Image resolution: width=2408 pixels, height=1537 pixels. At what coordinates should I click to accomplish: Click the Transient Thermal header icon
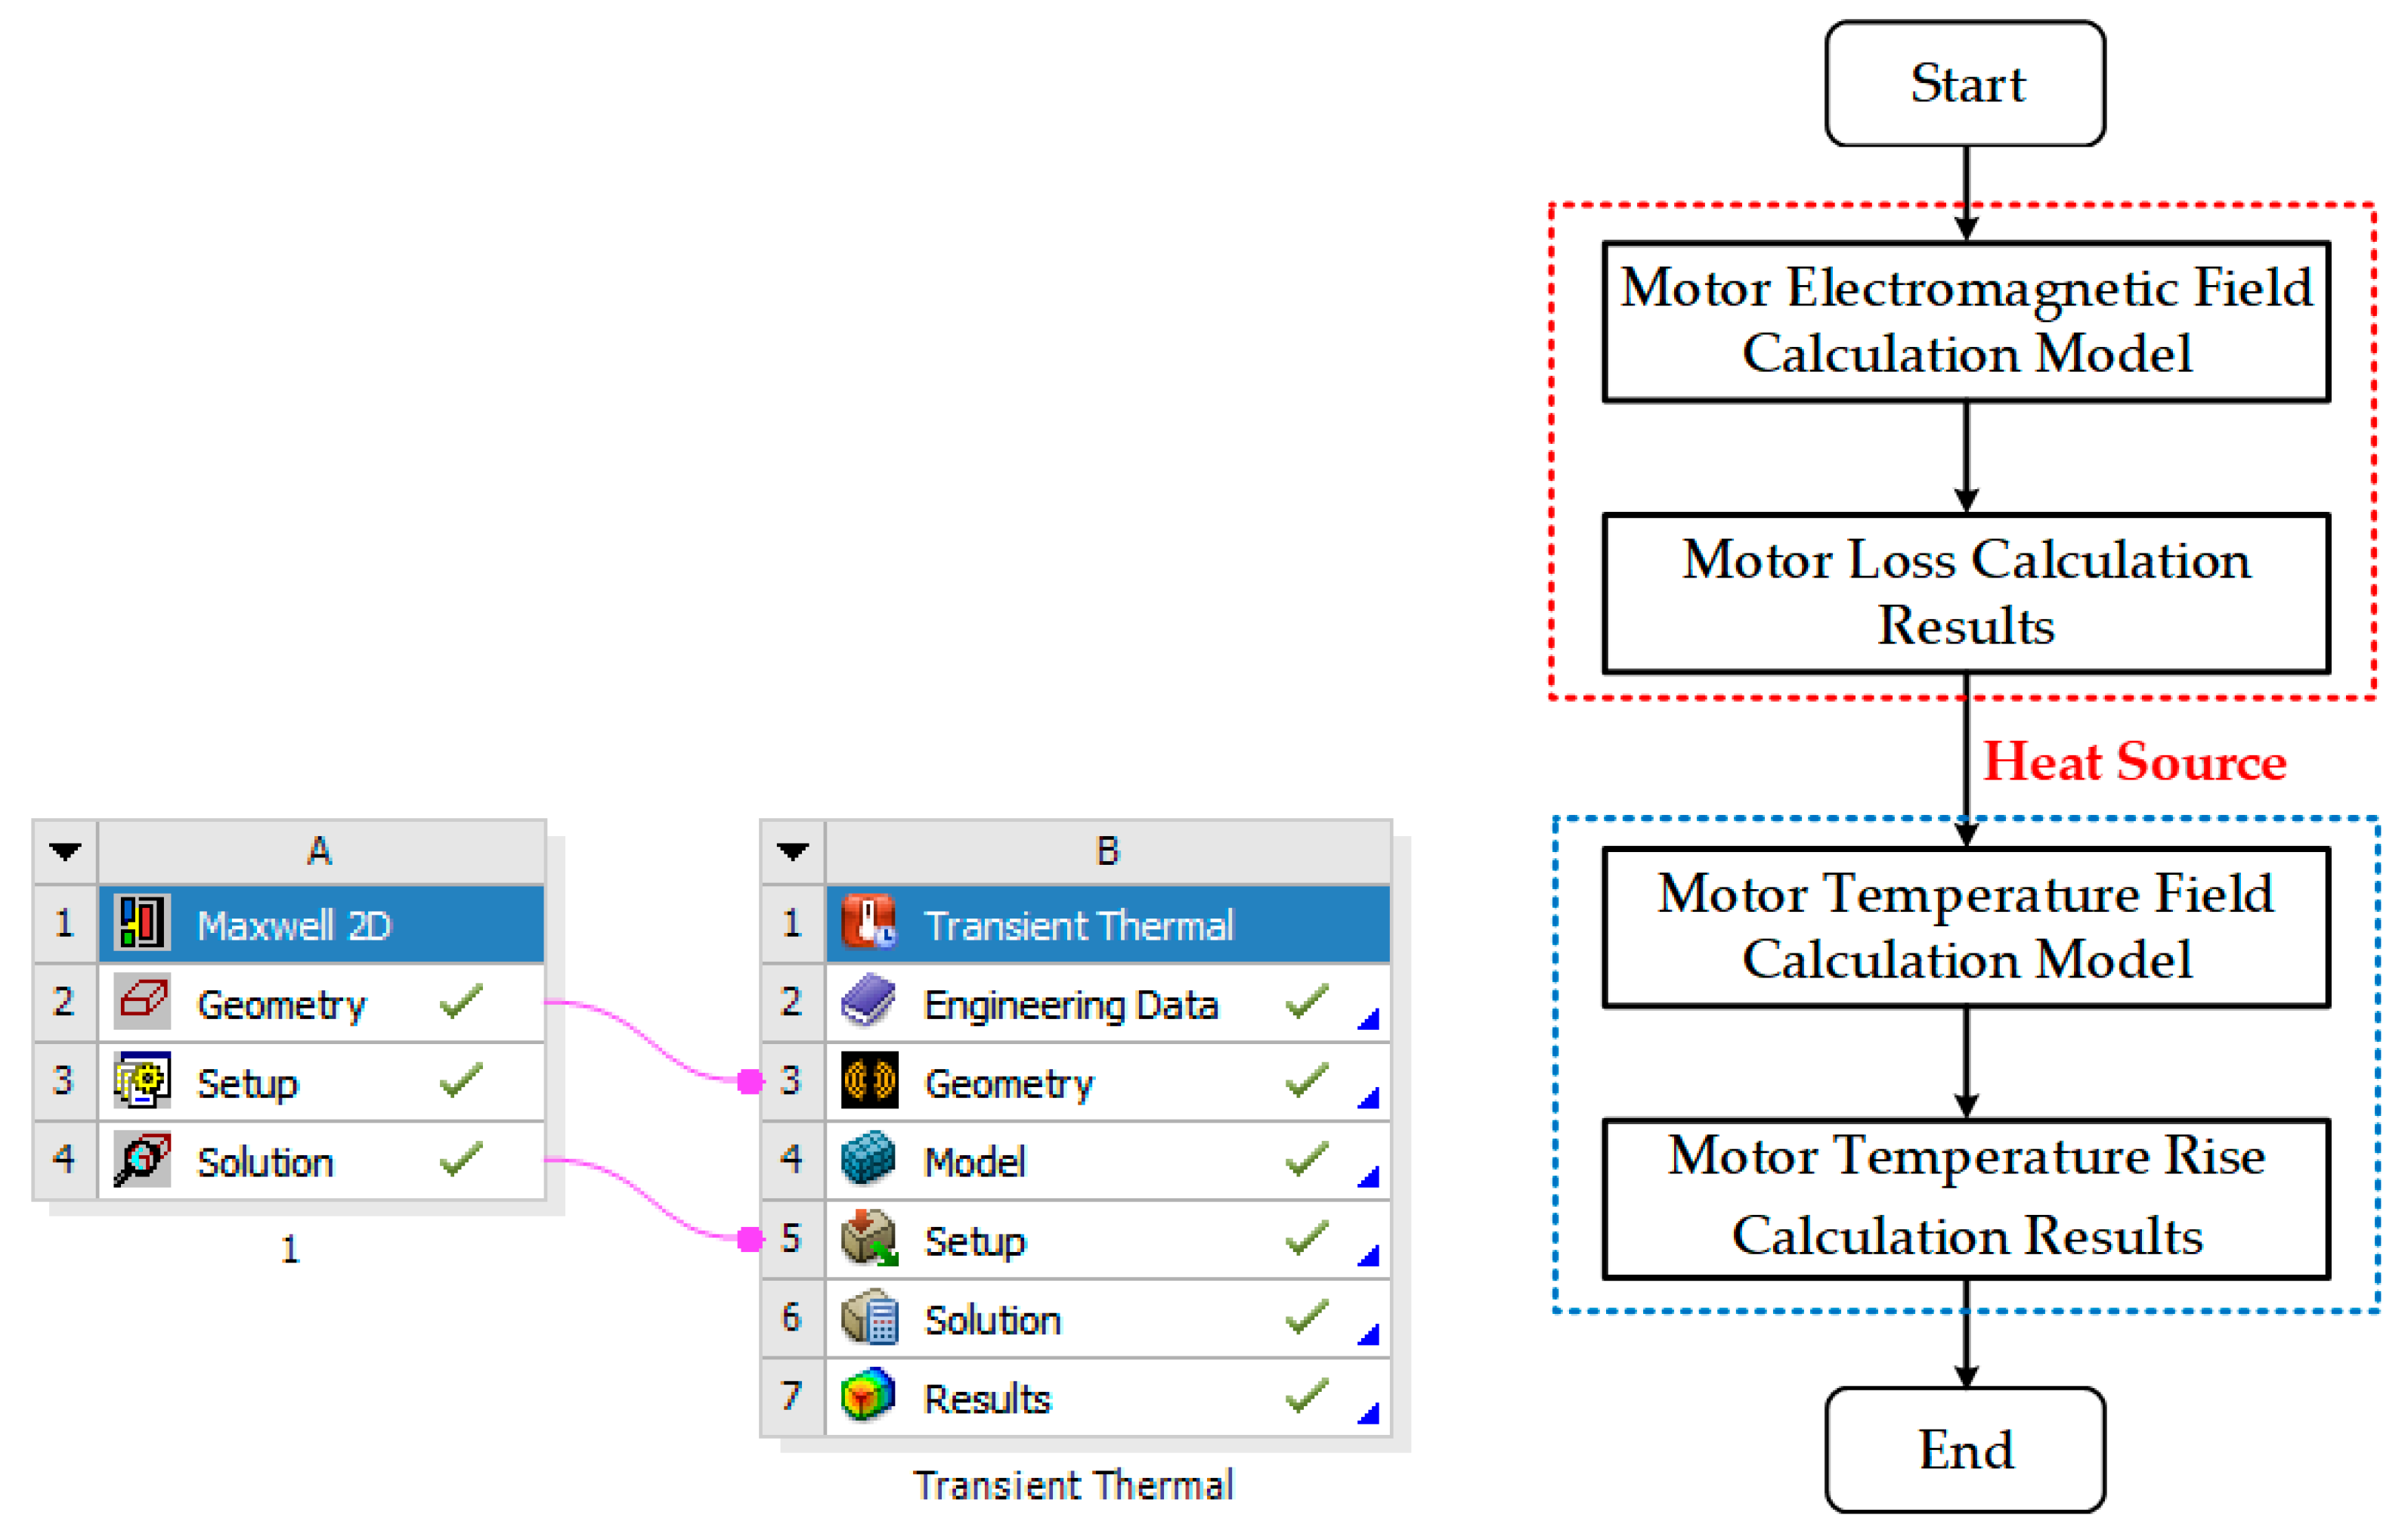tap(868, 922)
